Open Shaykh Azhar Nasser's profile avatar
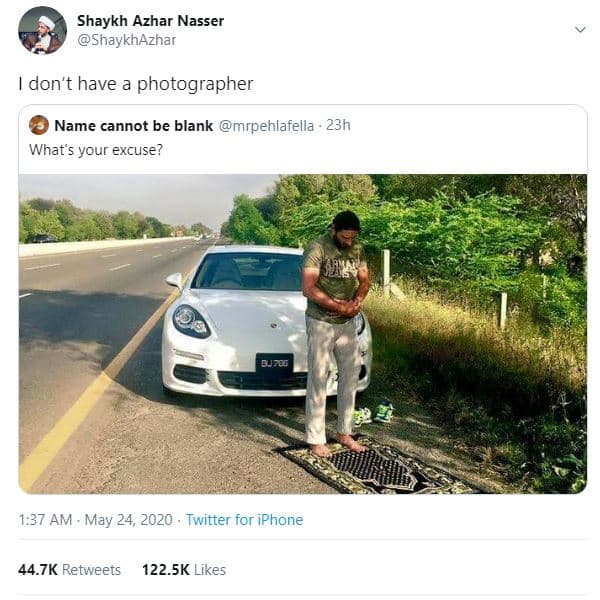Image resolution: width=600 pixels, height=600 pixels. tap(42, 30)
